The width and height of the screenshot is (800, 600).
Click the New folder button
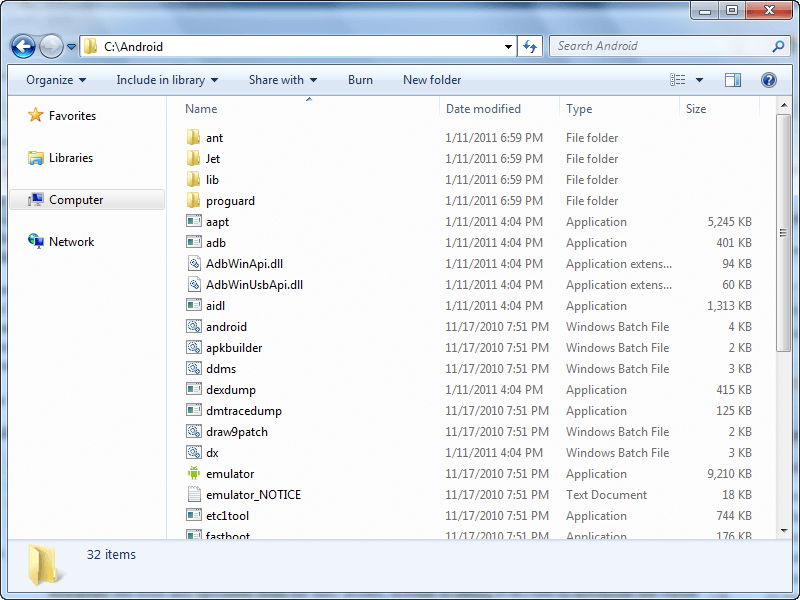pos(432,80)
